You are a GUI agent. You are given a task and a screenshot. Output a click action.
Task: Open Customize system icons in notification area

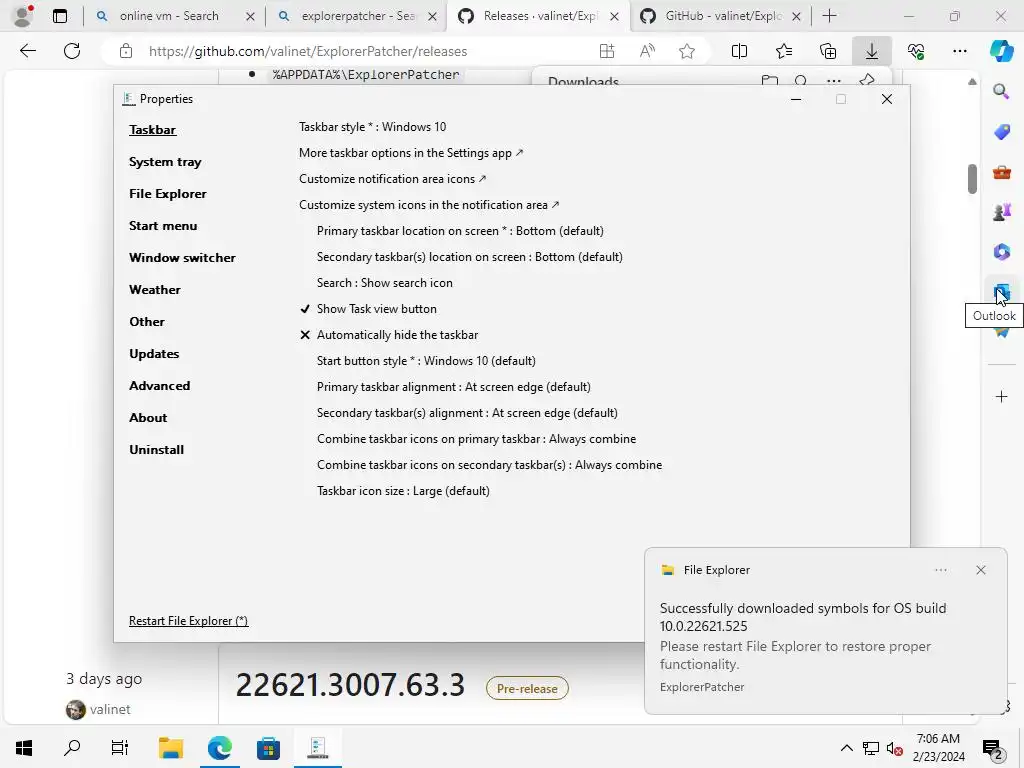(429, 205)
